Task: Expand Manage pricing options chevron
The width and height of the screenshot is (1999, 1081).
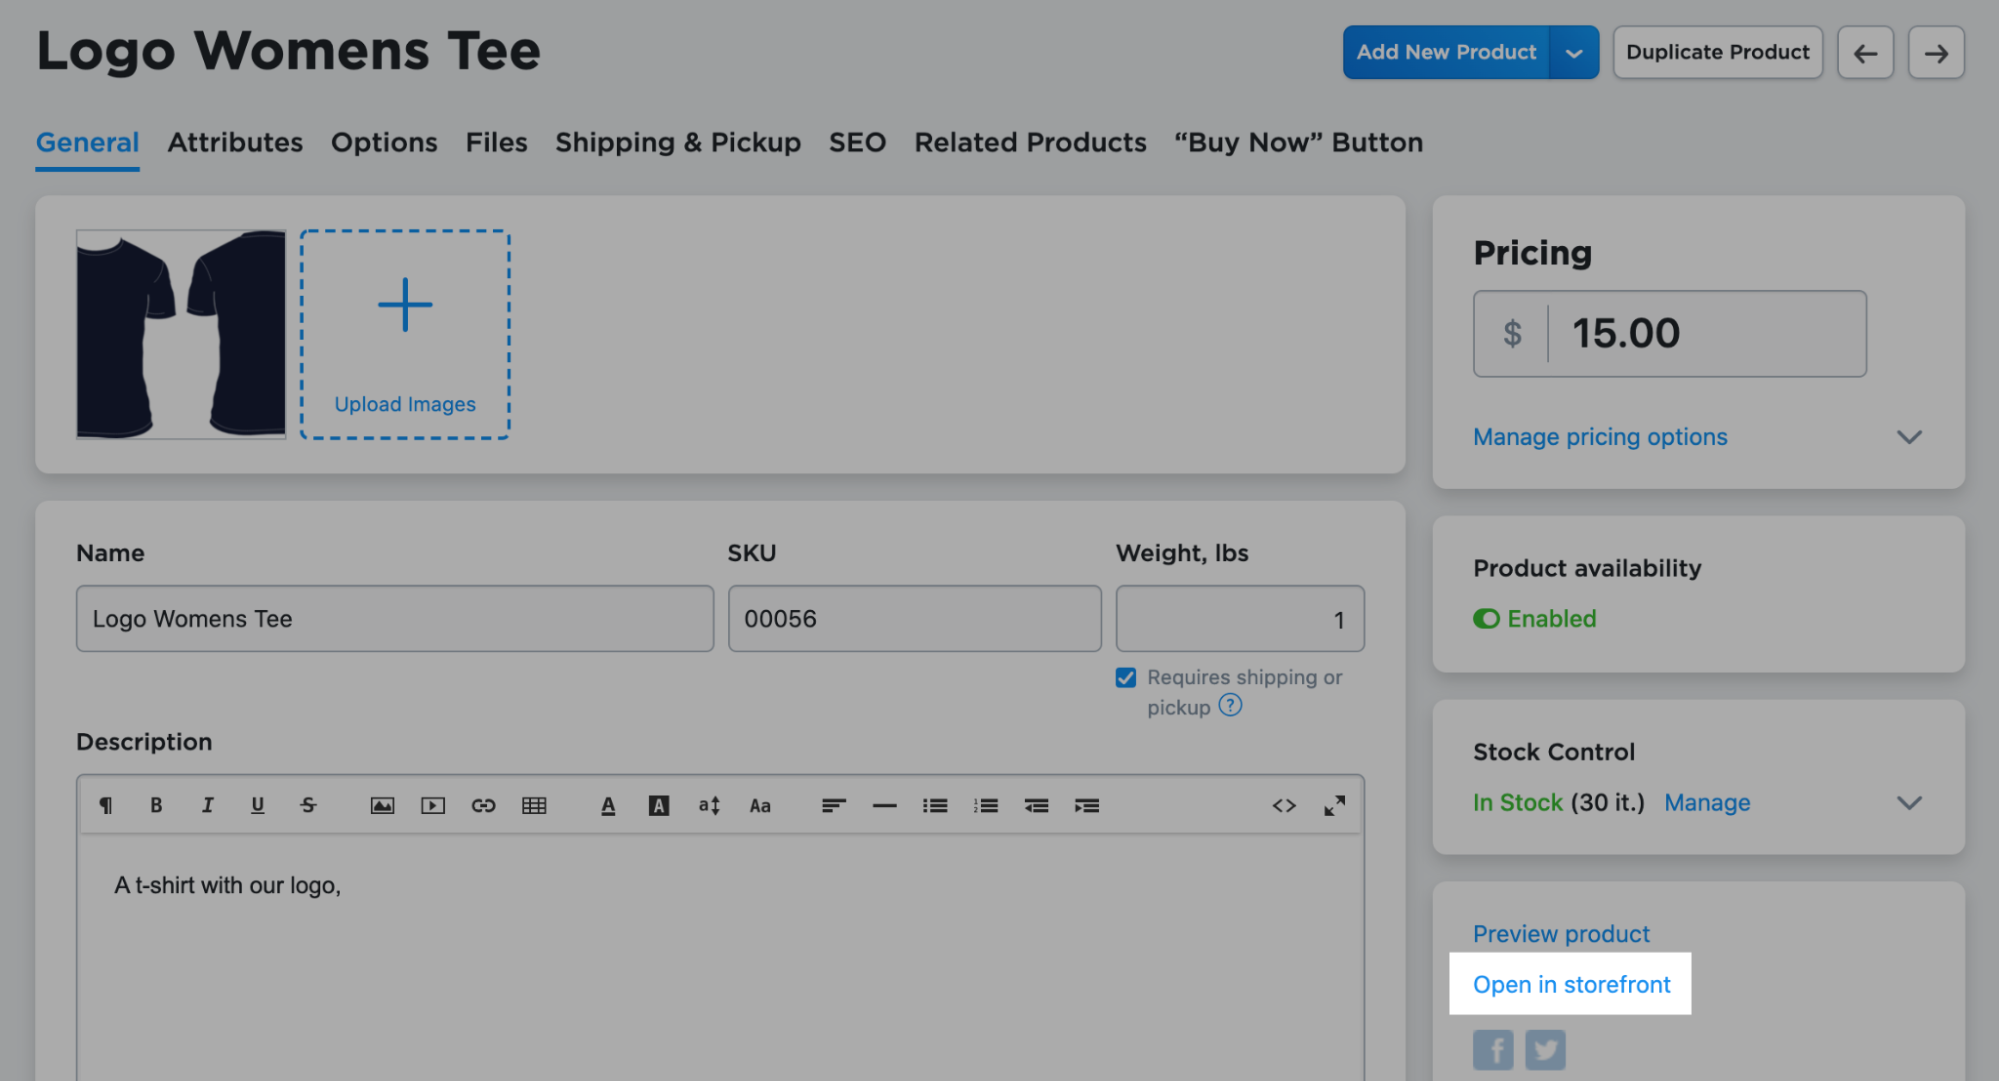Action: coord(1909,437)
